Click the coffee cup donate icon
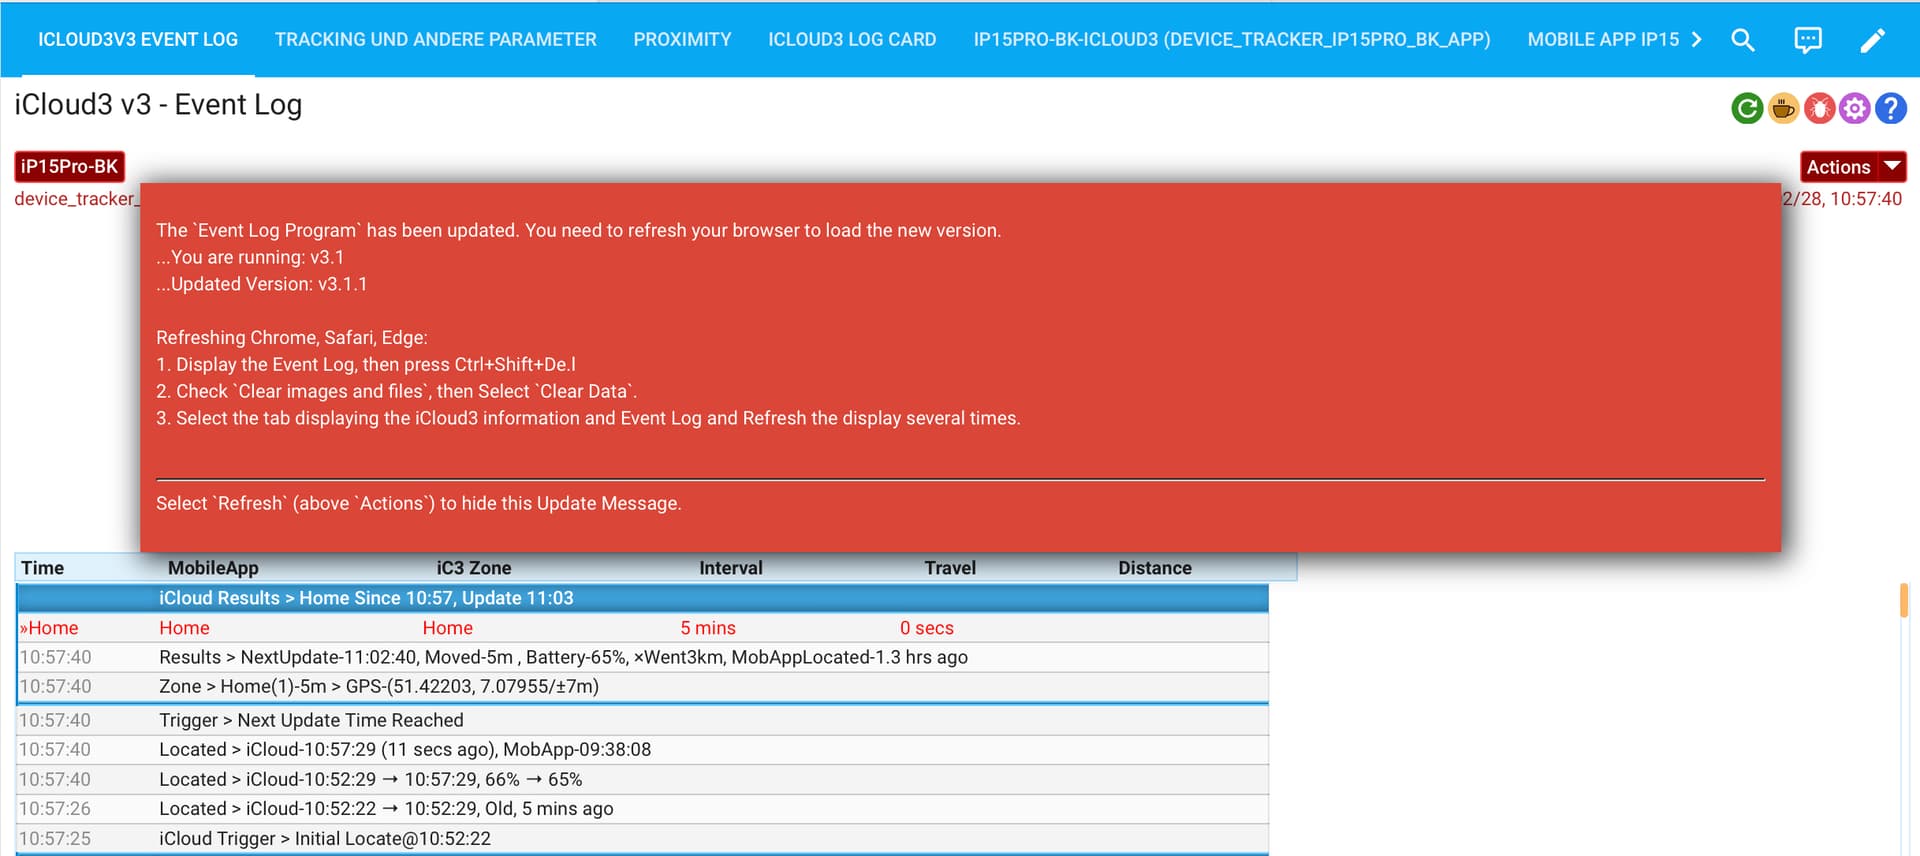This screenshot has height=856, width=1920. tap(1783, 108)
